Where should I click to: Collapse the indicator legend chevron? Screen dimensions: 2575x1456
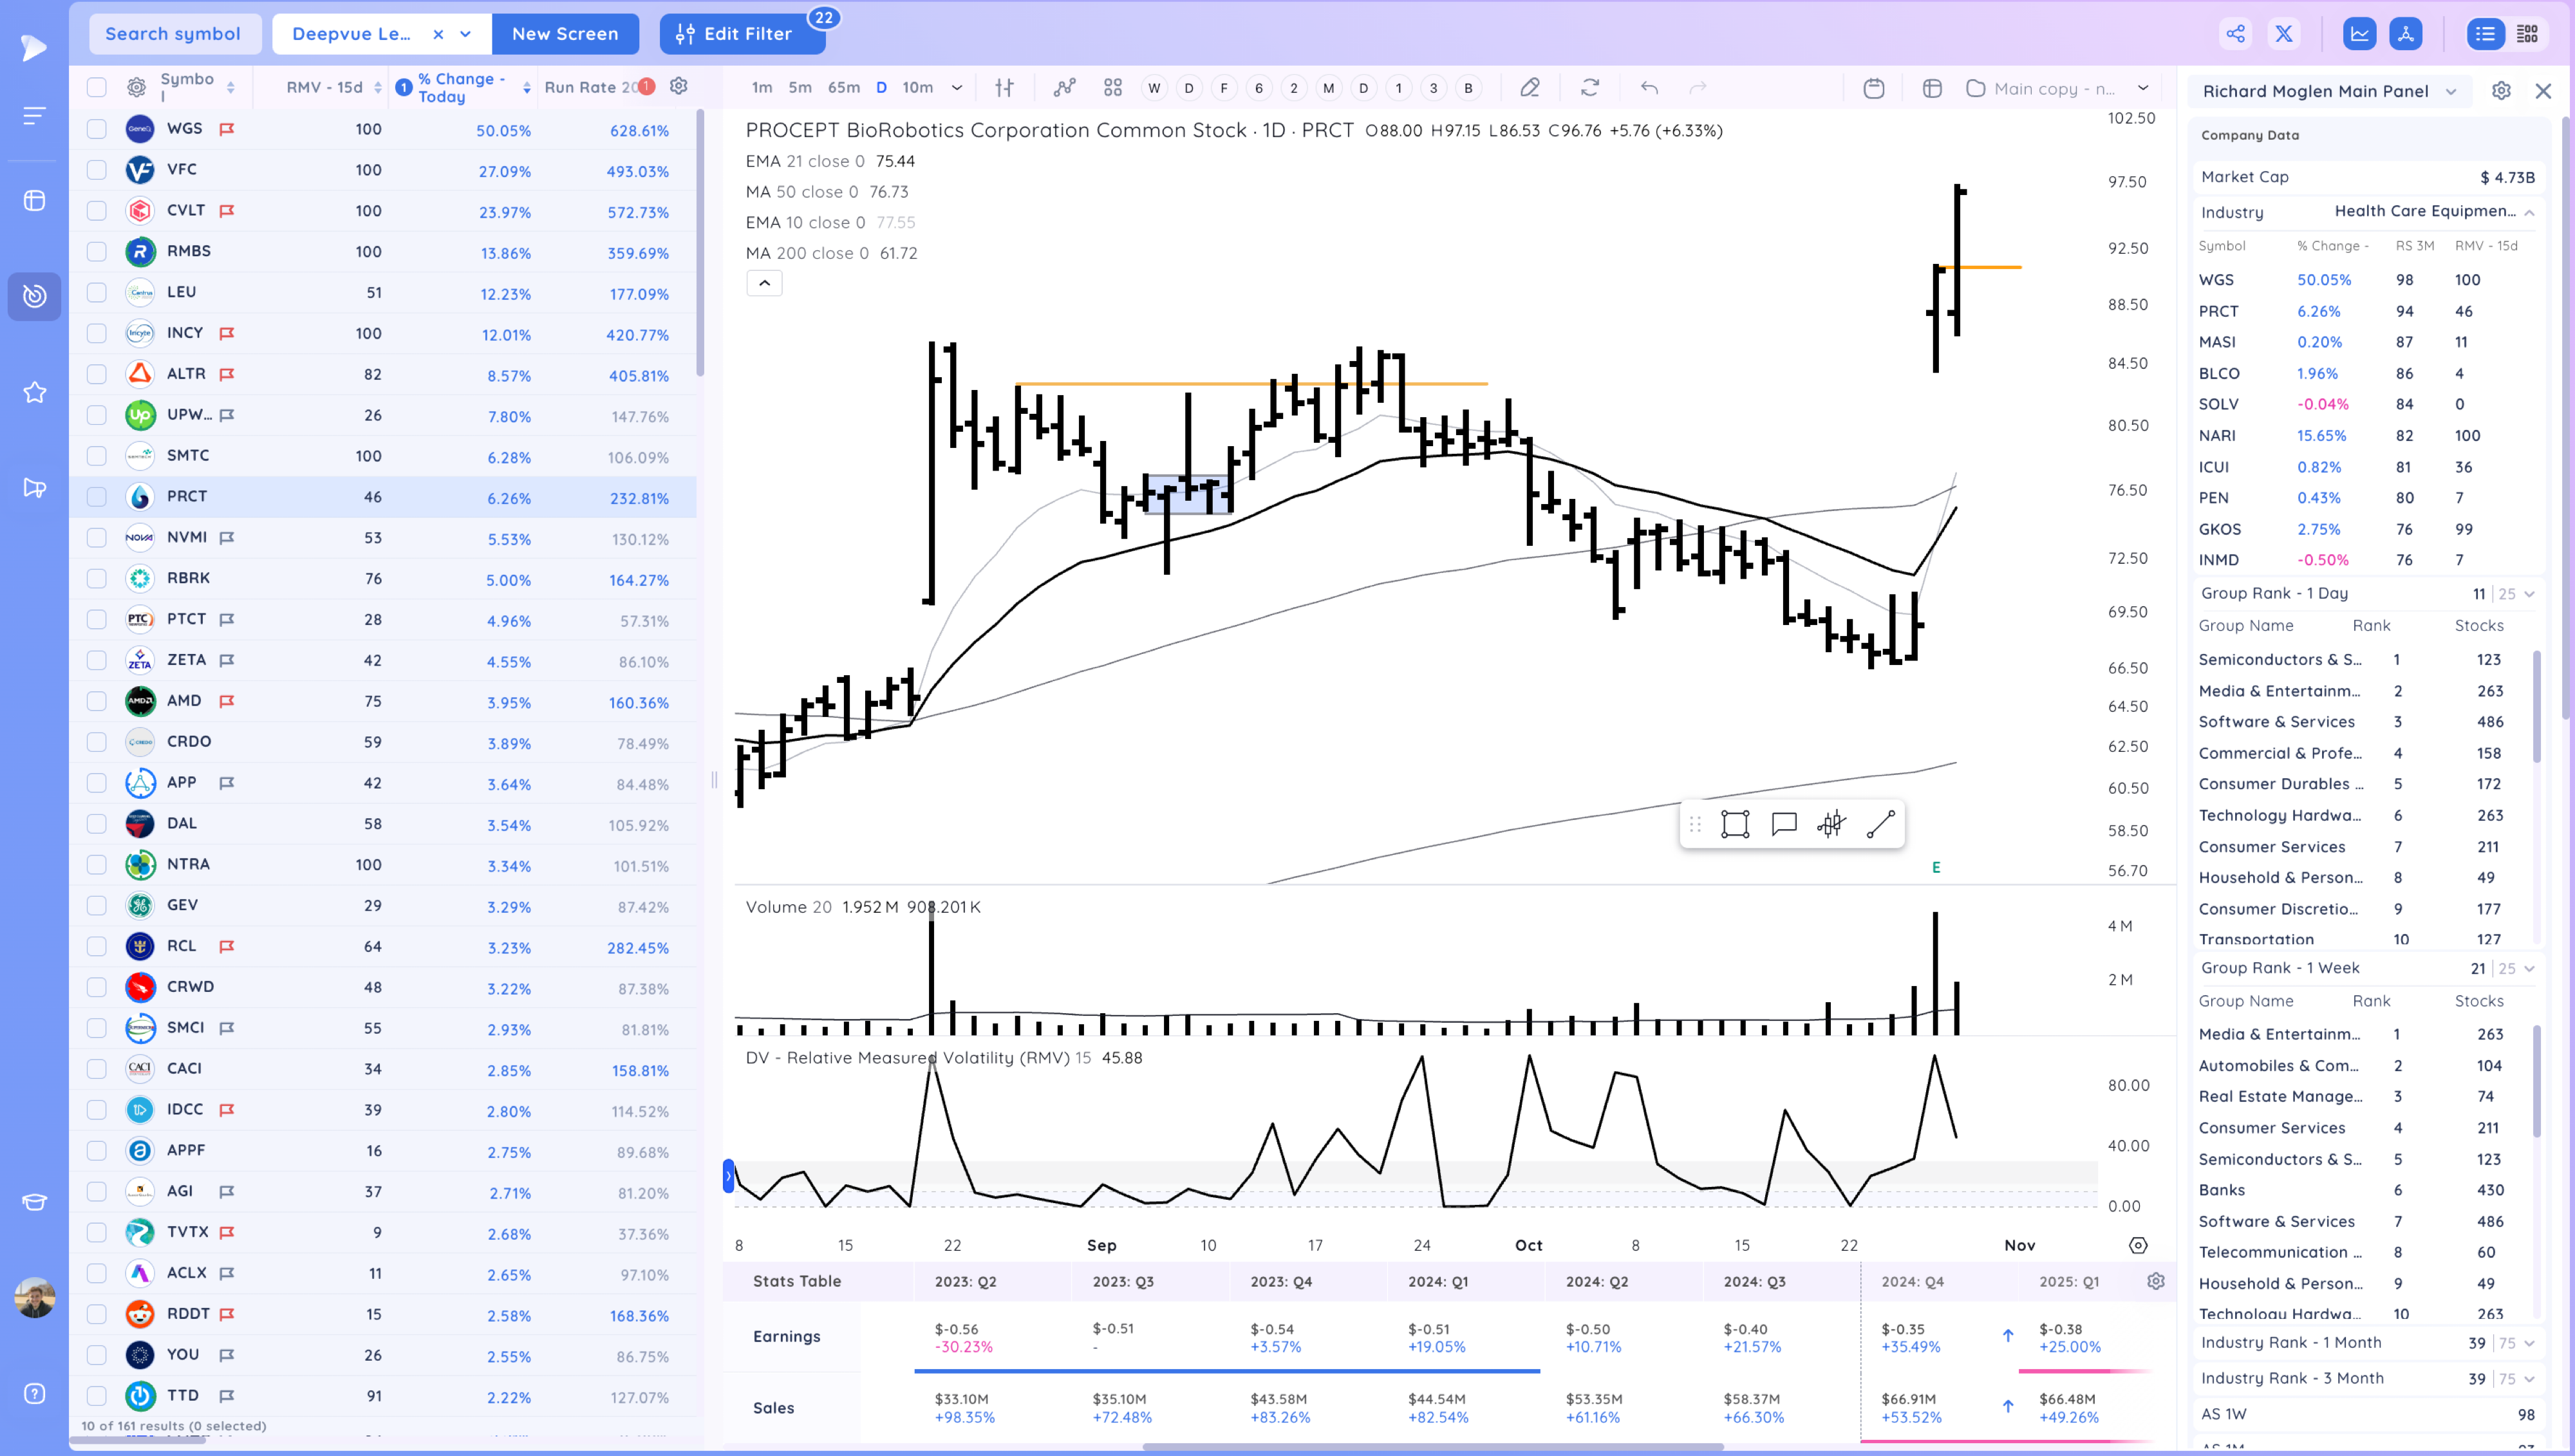764,283
